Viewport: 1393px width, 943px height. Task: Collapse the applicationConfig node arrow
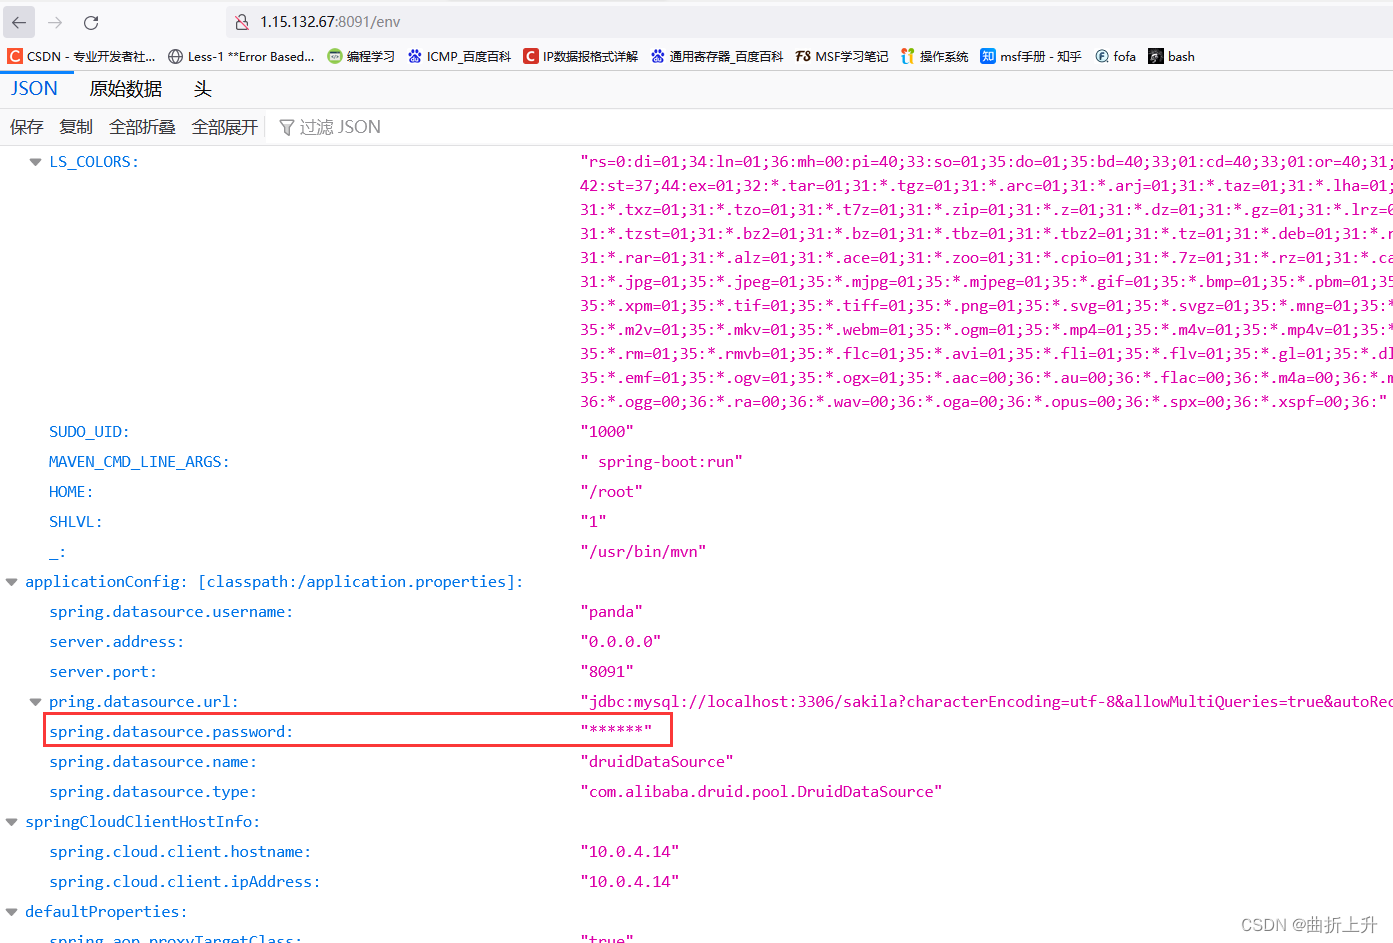coord(12,582)
